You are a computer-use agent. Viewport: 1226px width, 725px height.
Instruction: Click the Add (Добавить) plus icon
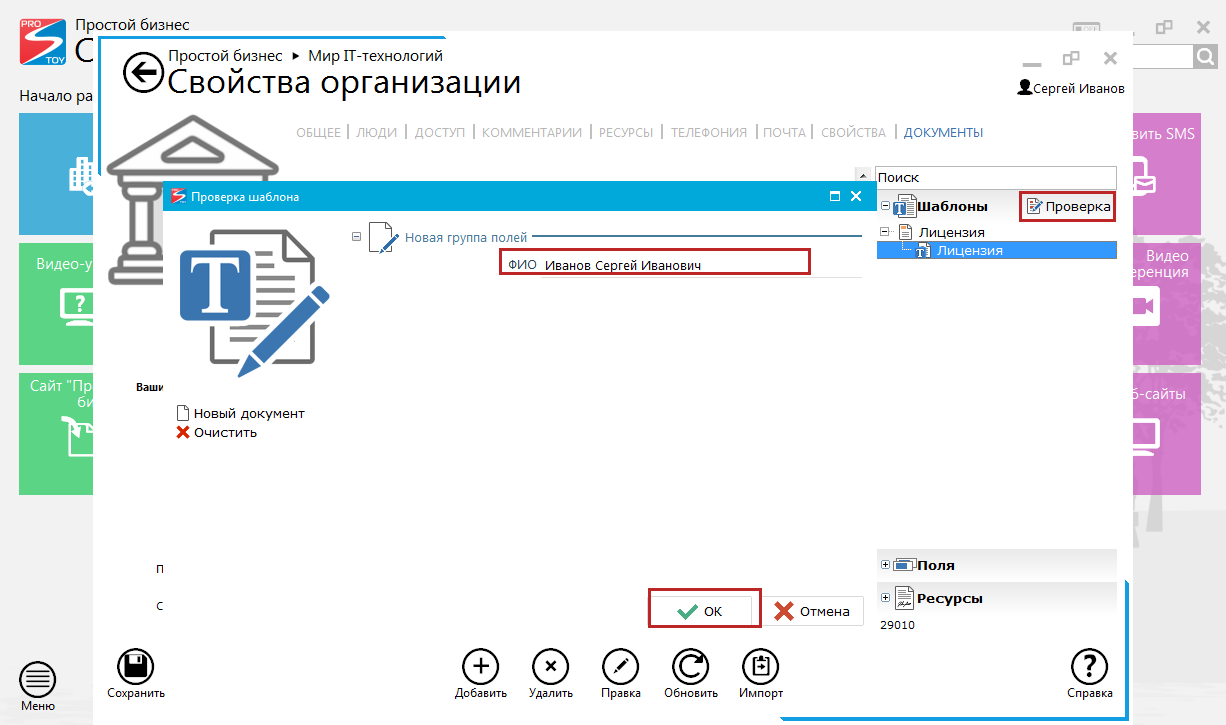[480, 667]
